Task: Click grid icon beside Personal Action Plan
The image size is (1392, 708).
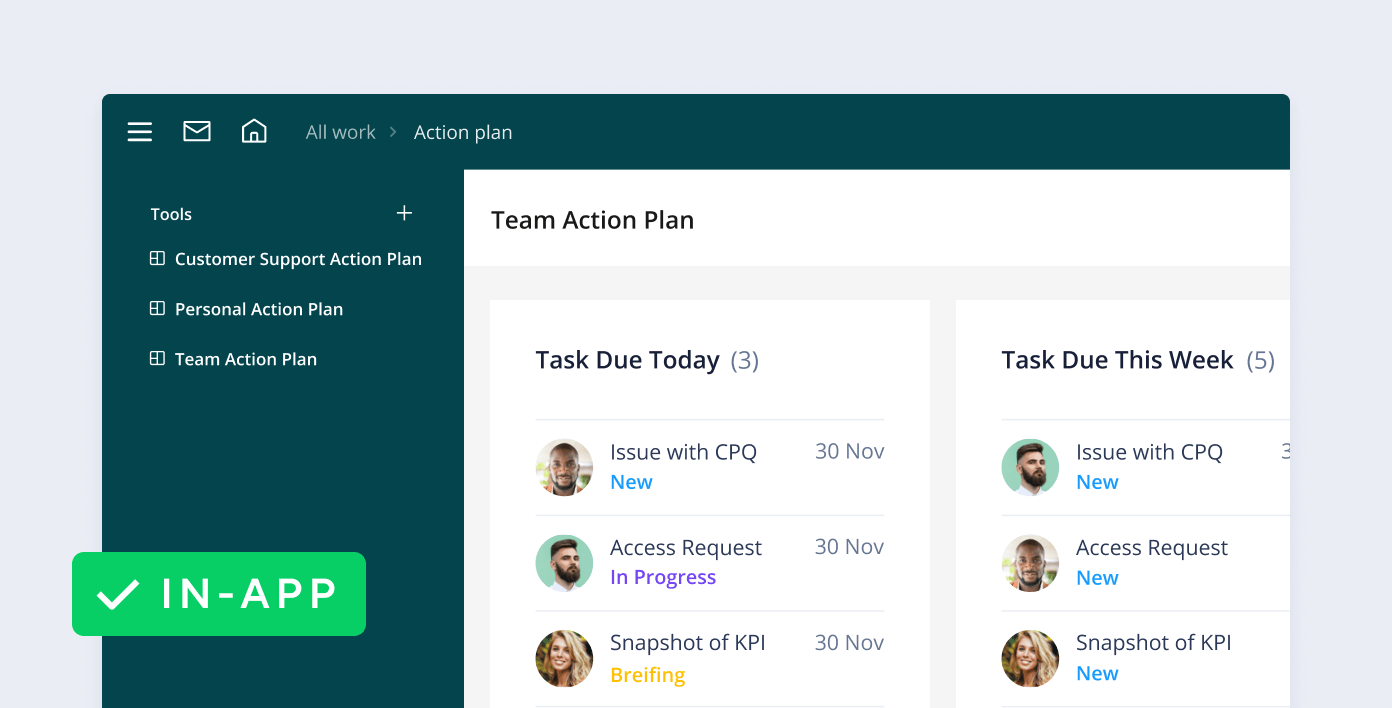Action: [x=156, y=308]
